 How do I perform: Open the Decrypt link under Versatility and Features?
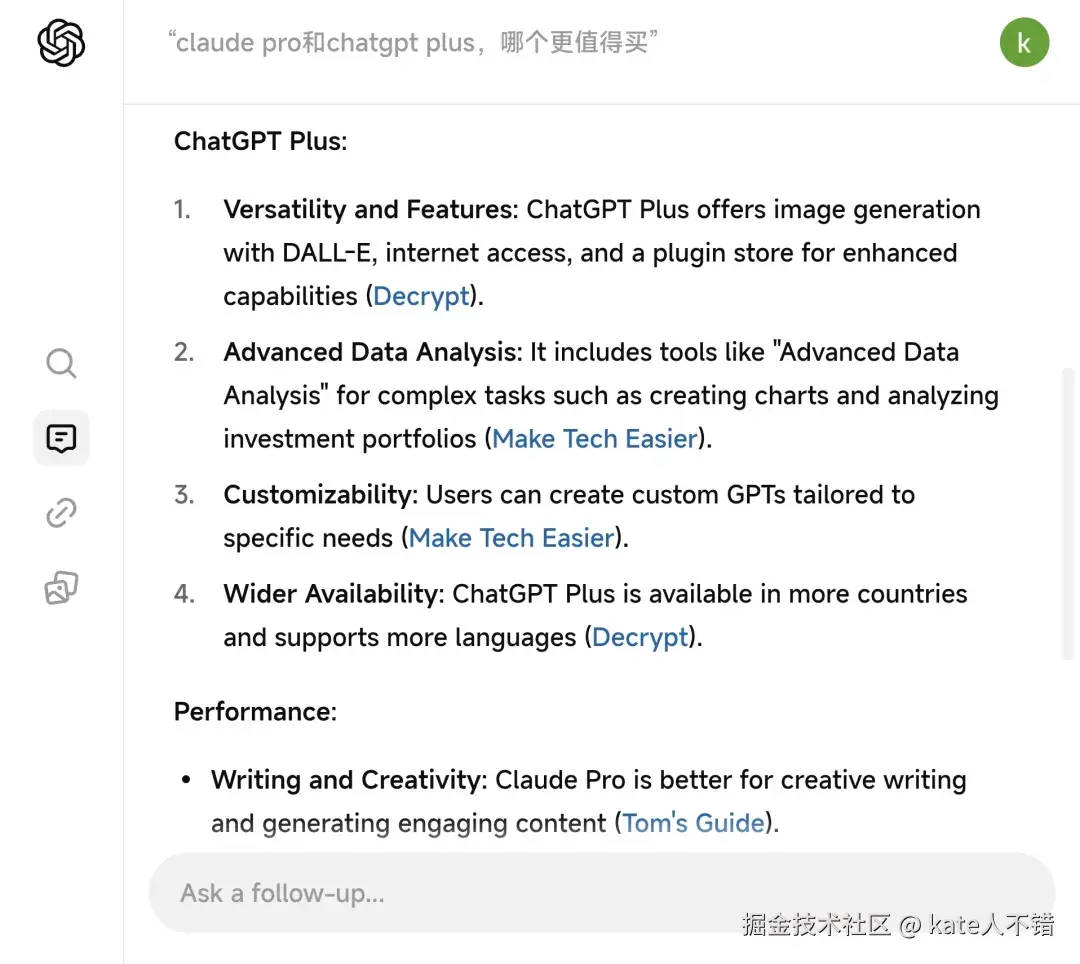click(421, 296)
